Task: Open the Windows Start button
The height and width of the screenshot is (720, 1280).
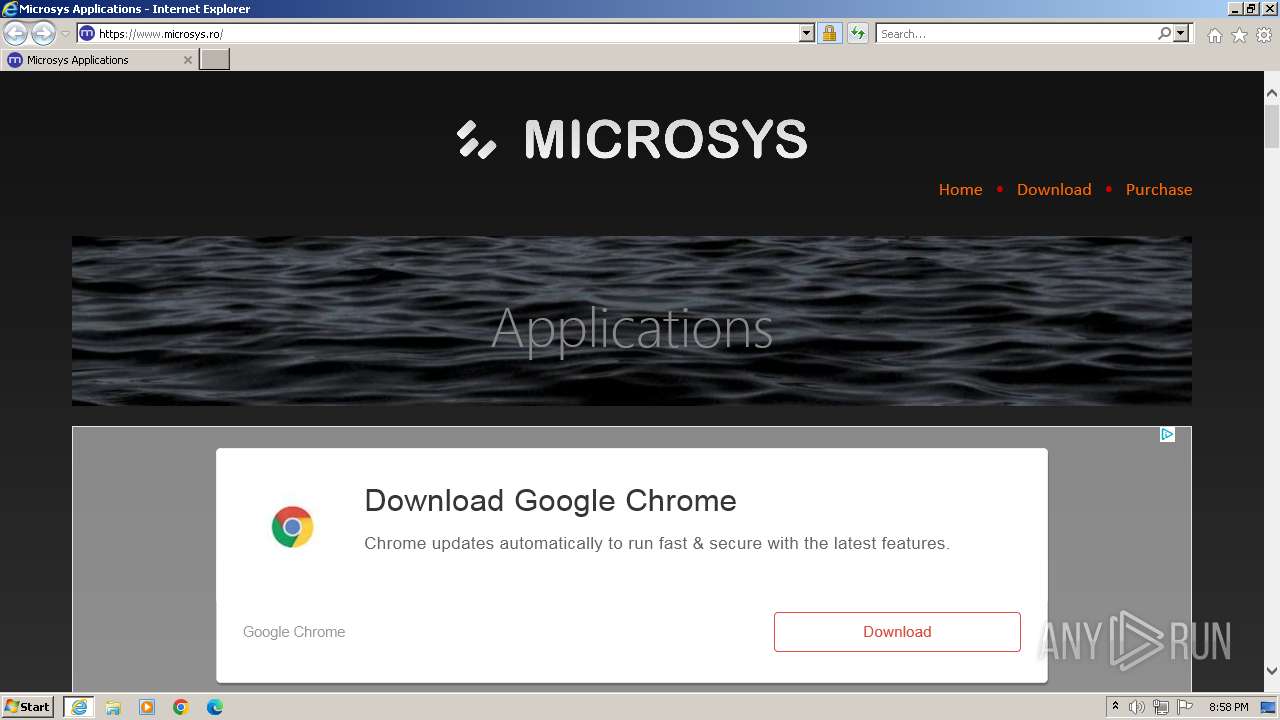Action: pyautogui.click(x=28, y=706)
